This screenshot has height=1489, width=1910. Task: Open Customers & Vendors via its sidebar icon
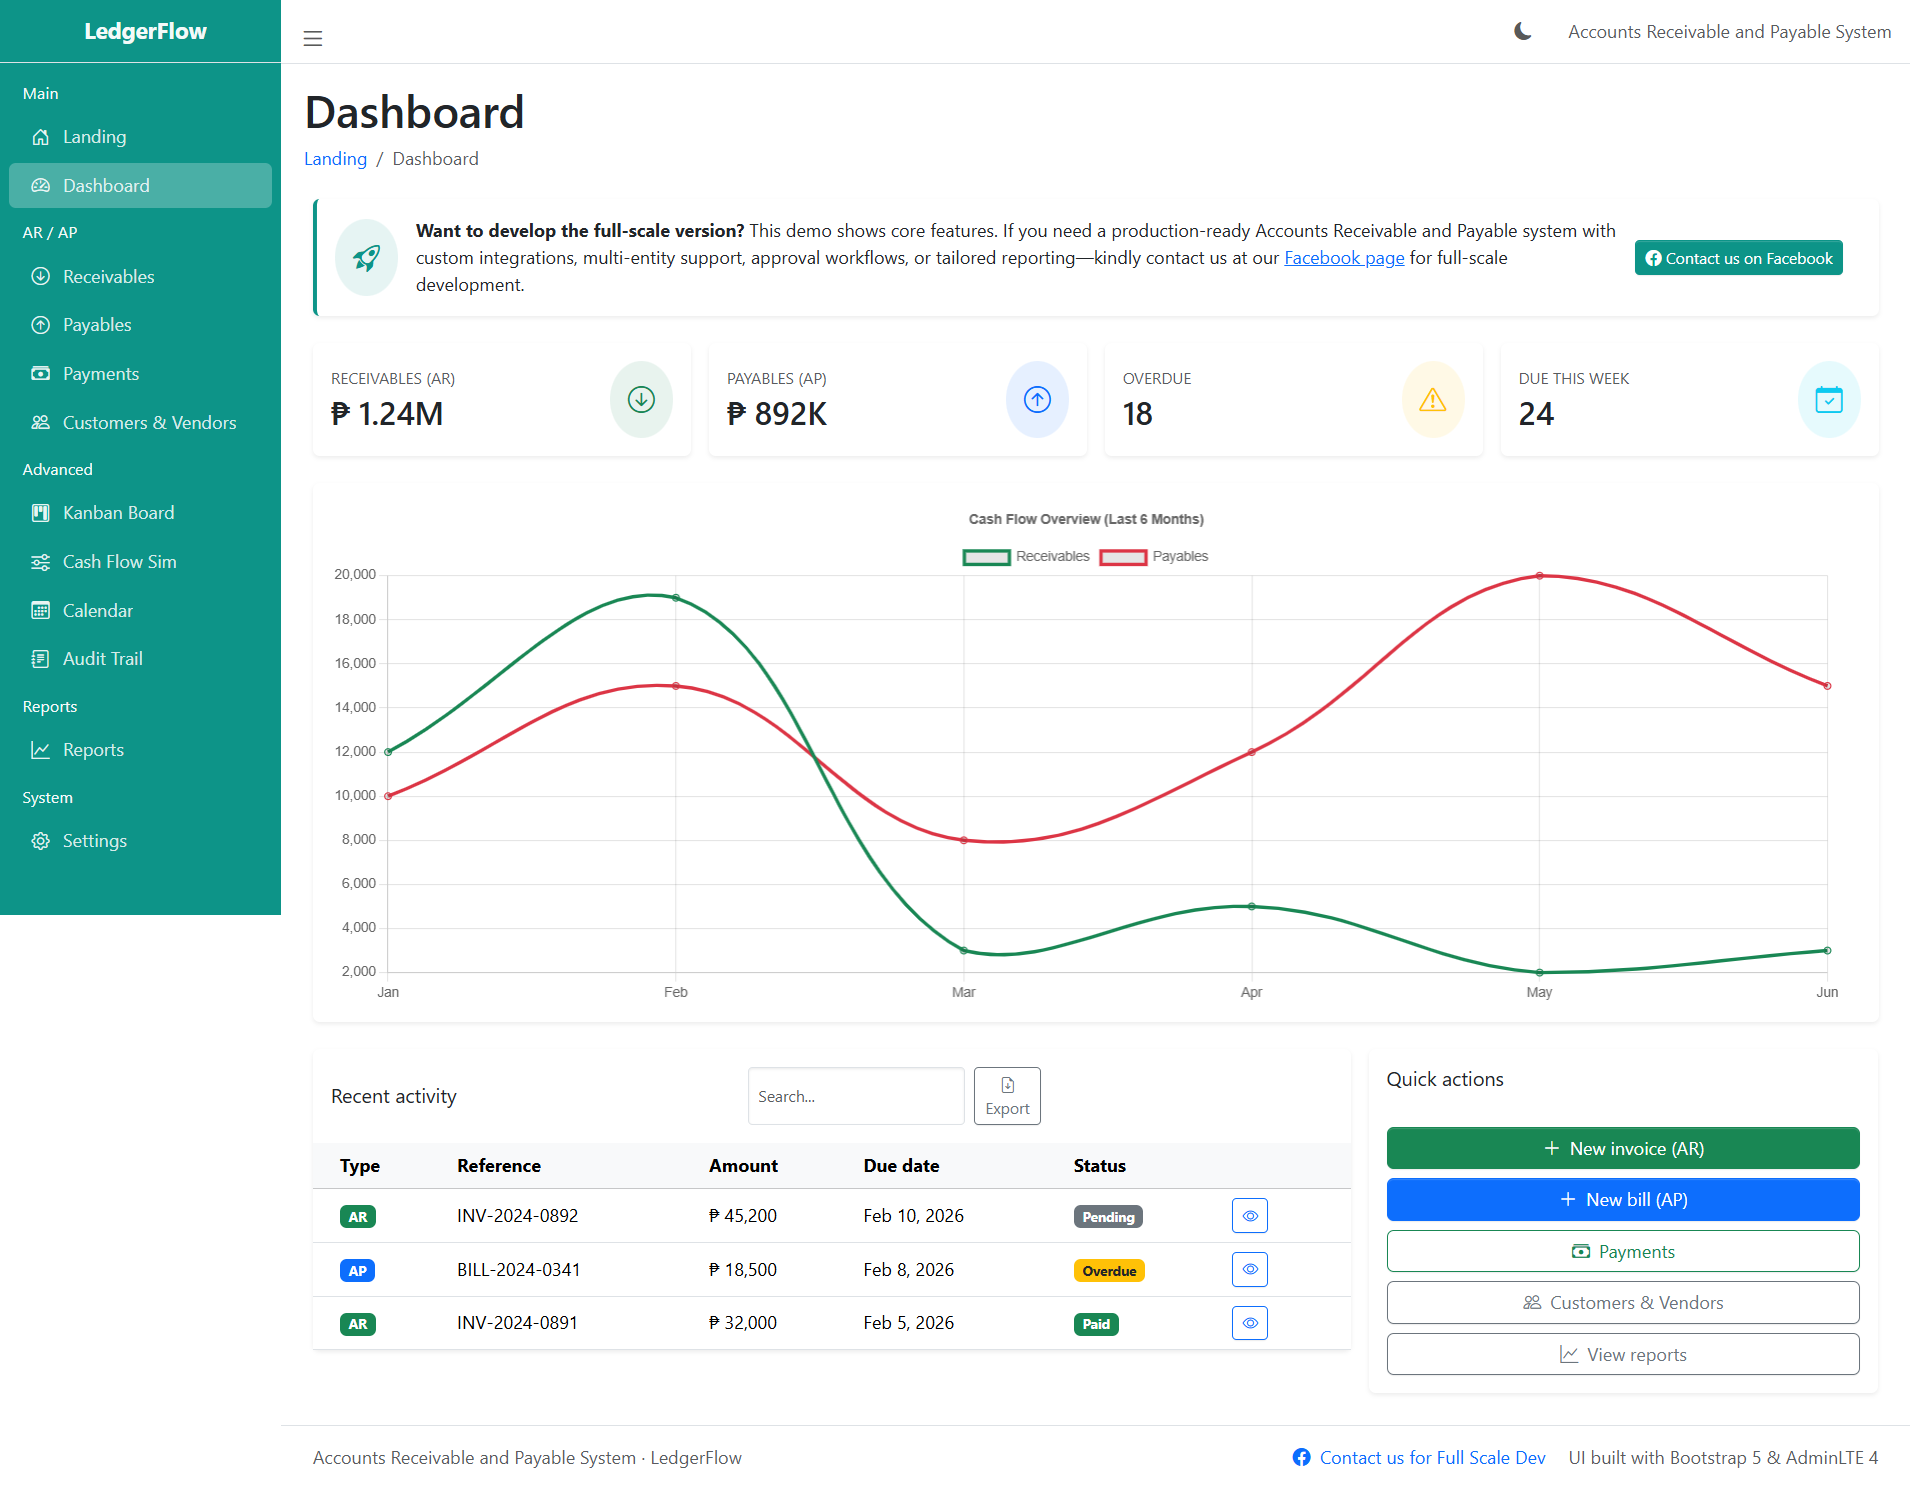40,422
